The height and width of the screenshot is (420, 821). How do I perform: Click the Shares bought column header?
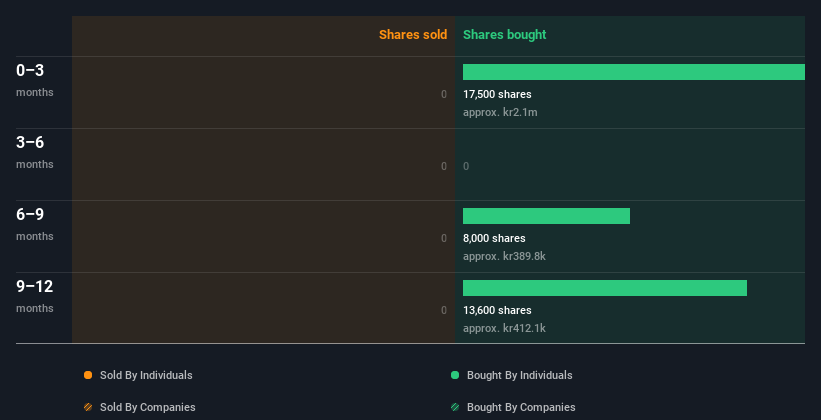(x=504, y=35)
